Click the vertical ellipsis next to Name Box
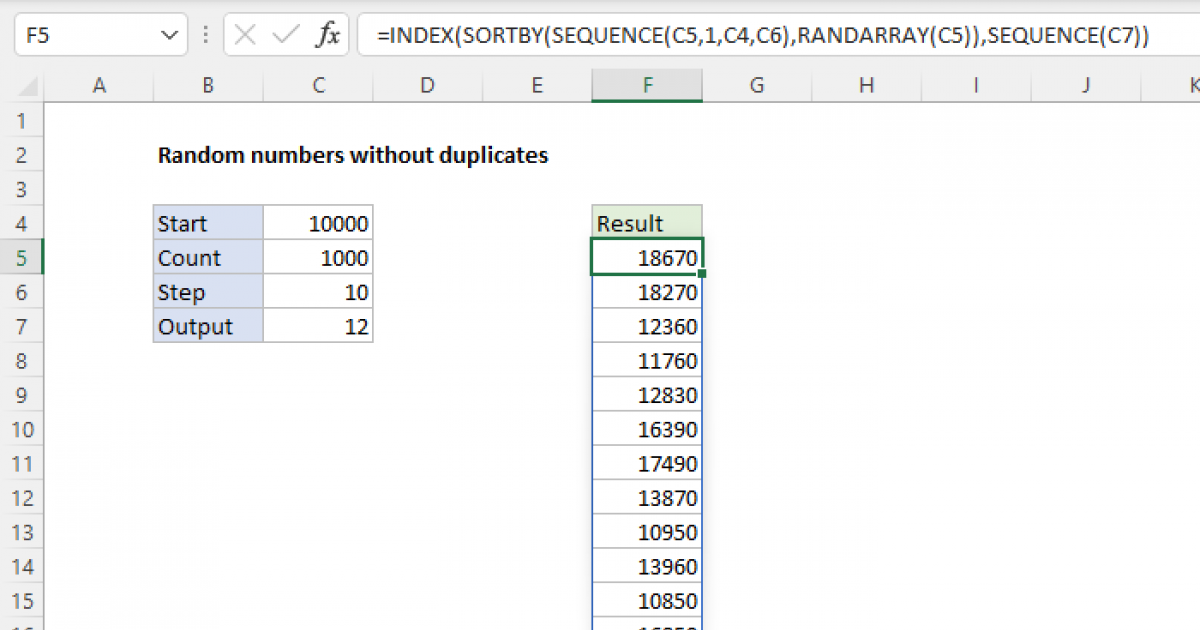 205,35
